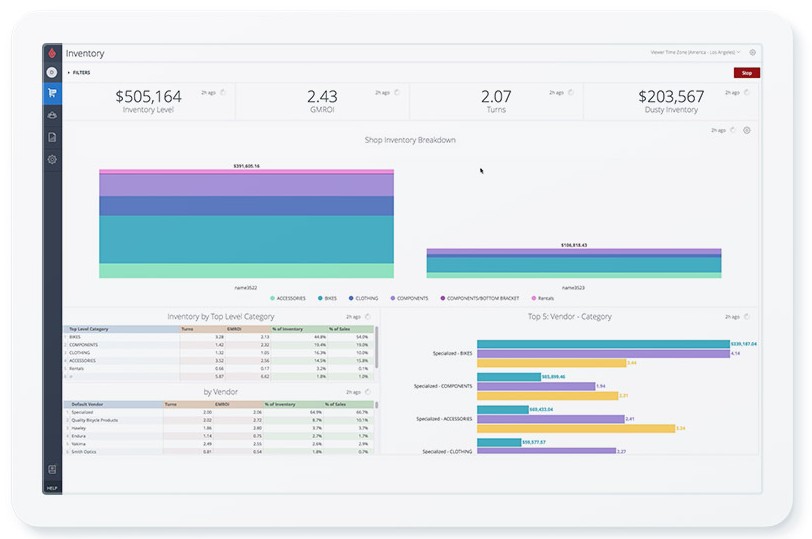Viewport: 812px width, 539px height.
Task: Click the vendor table's vertical scrollbar
Action: pos(376,405)
